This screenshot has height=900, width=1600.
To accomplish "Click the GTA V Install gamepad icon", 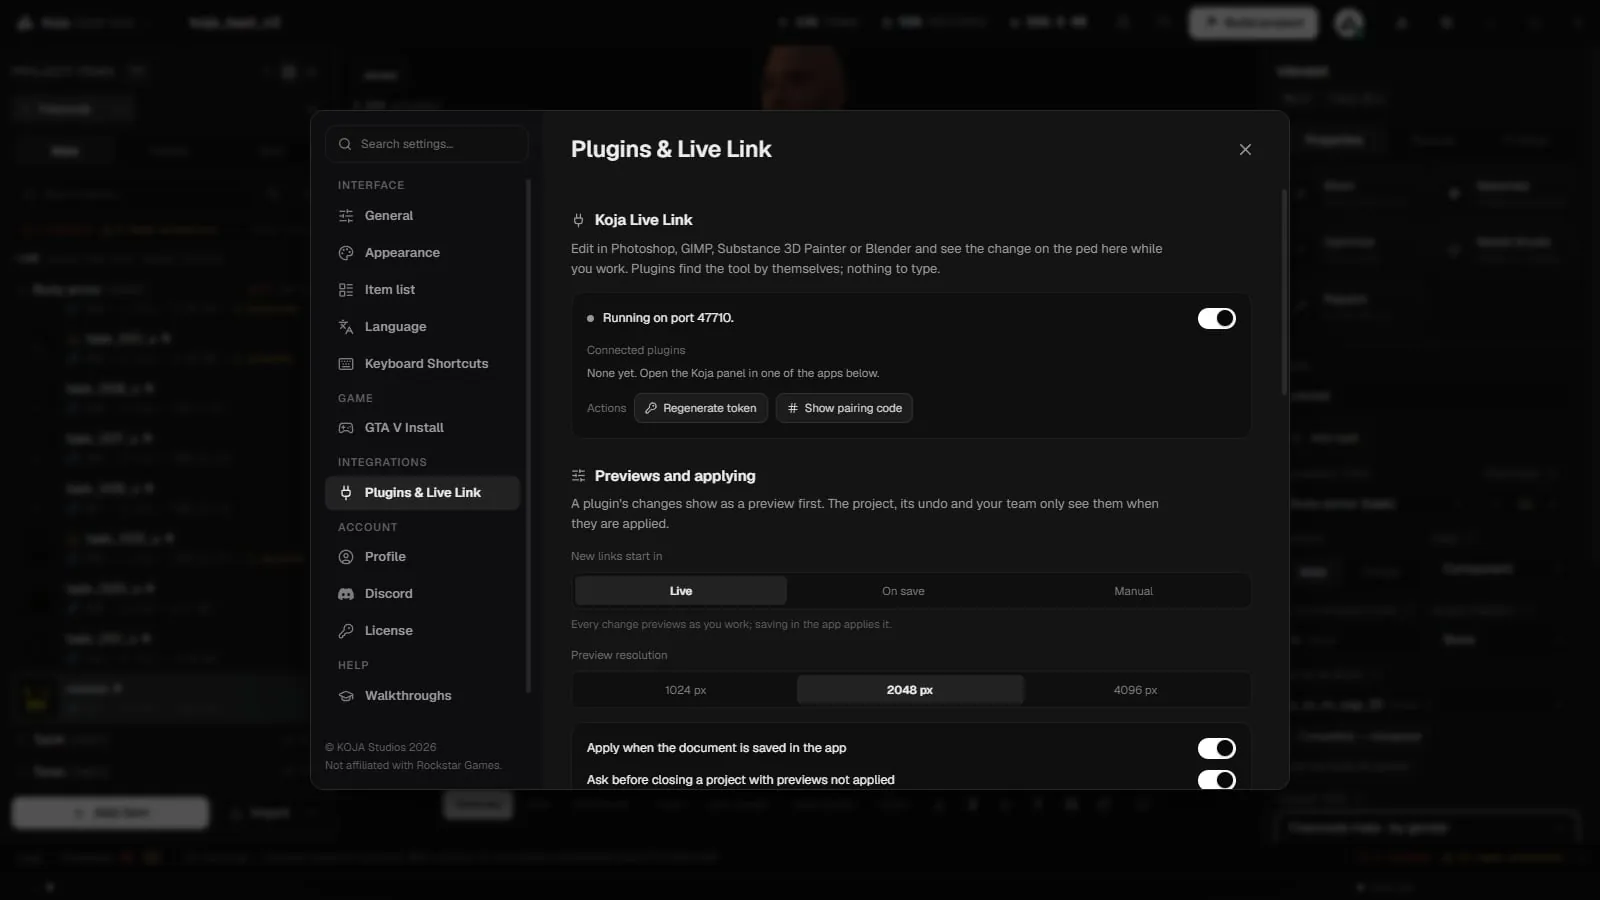I will tap(346, 428).
